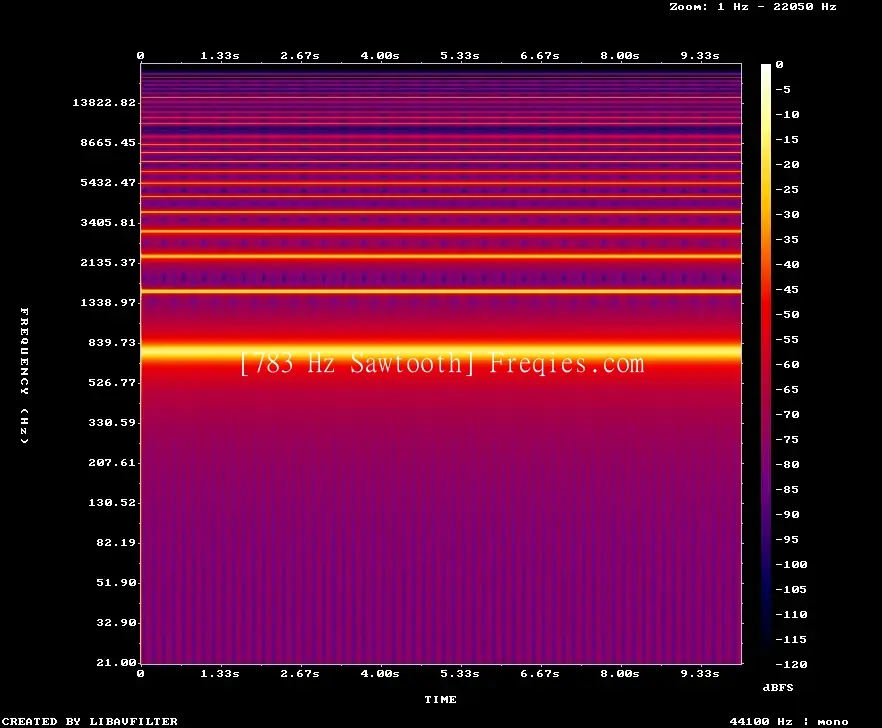Select the -40 dBFS scale value
882x728 pixels.
coord(787,264)
